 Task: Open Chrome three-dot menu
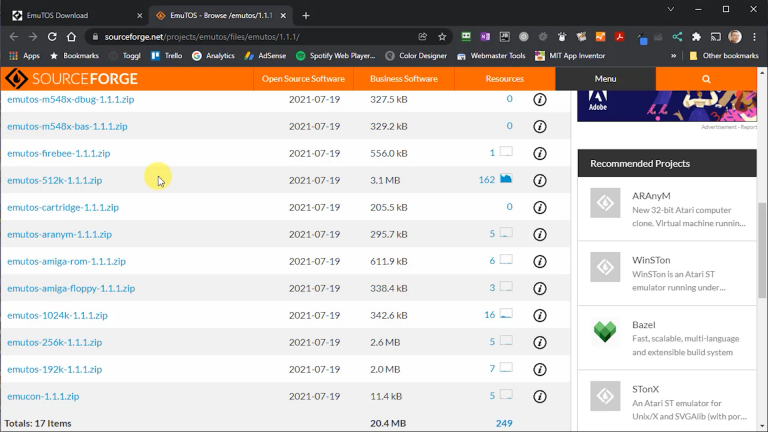(754, 37)
